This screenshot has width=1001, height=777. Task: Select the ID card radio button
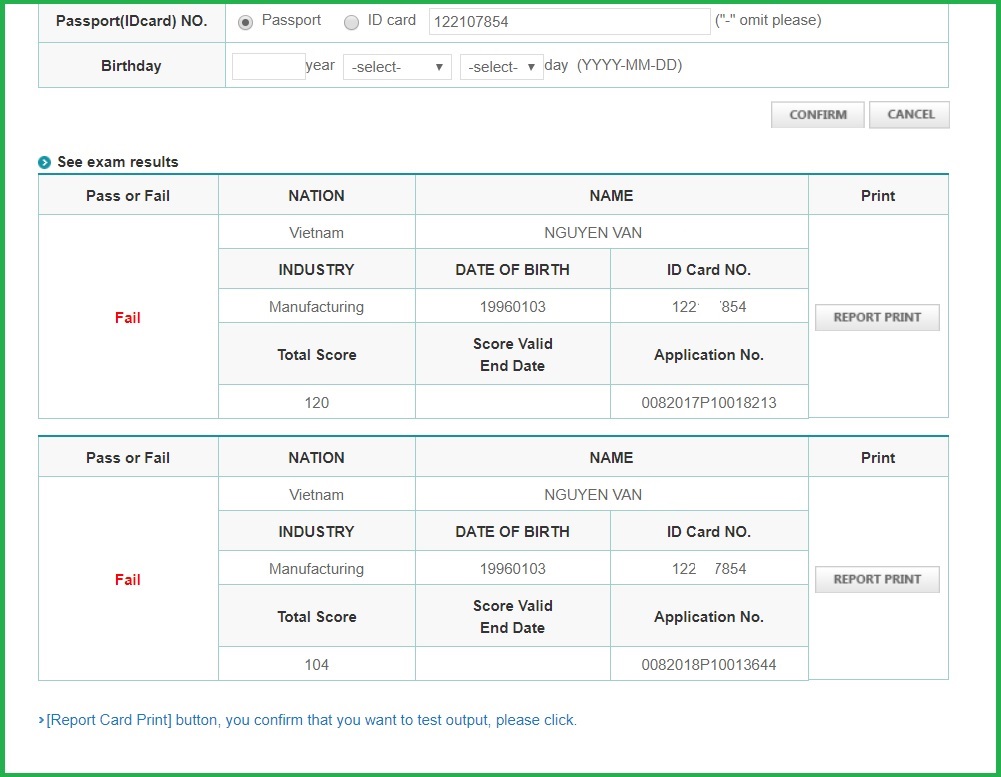pos(351,23)
